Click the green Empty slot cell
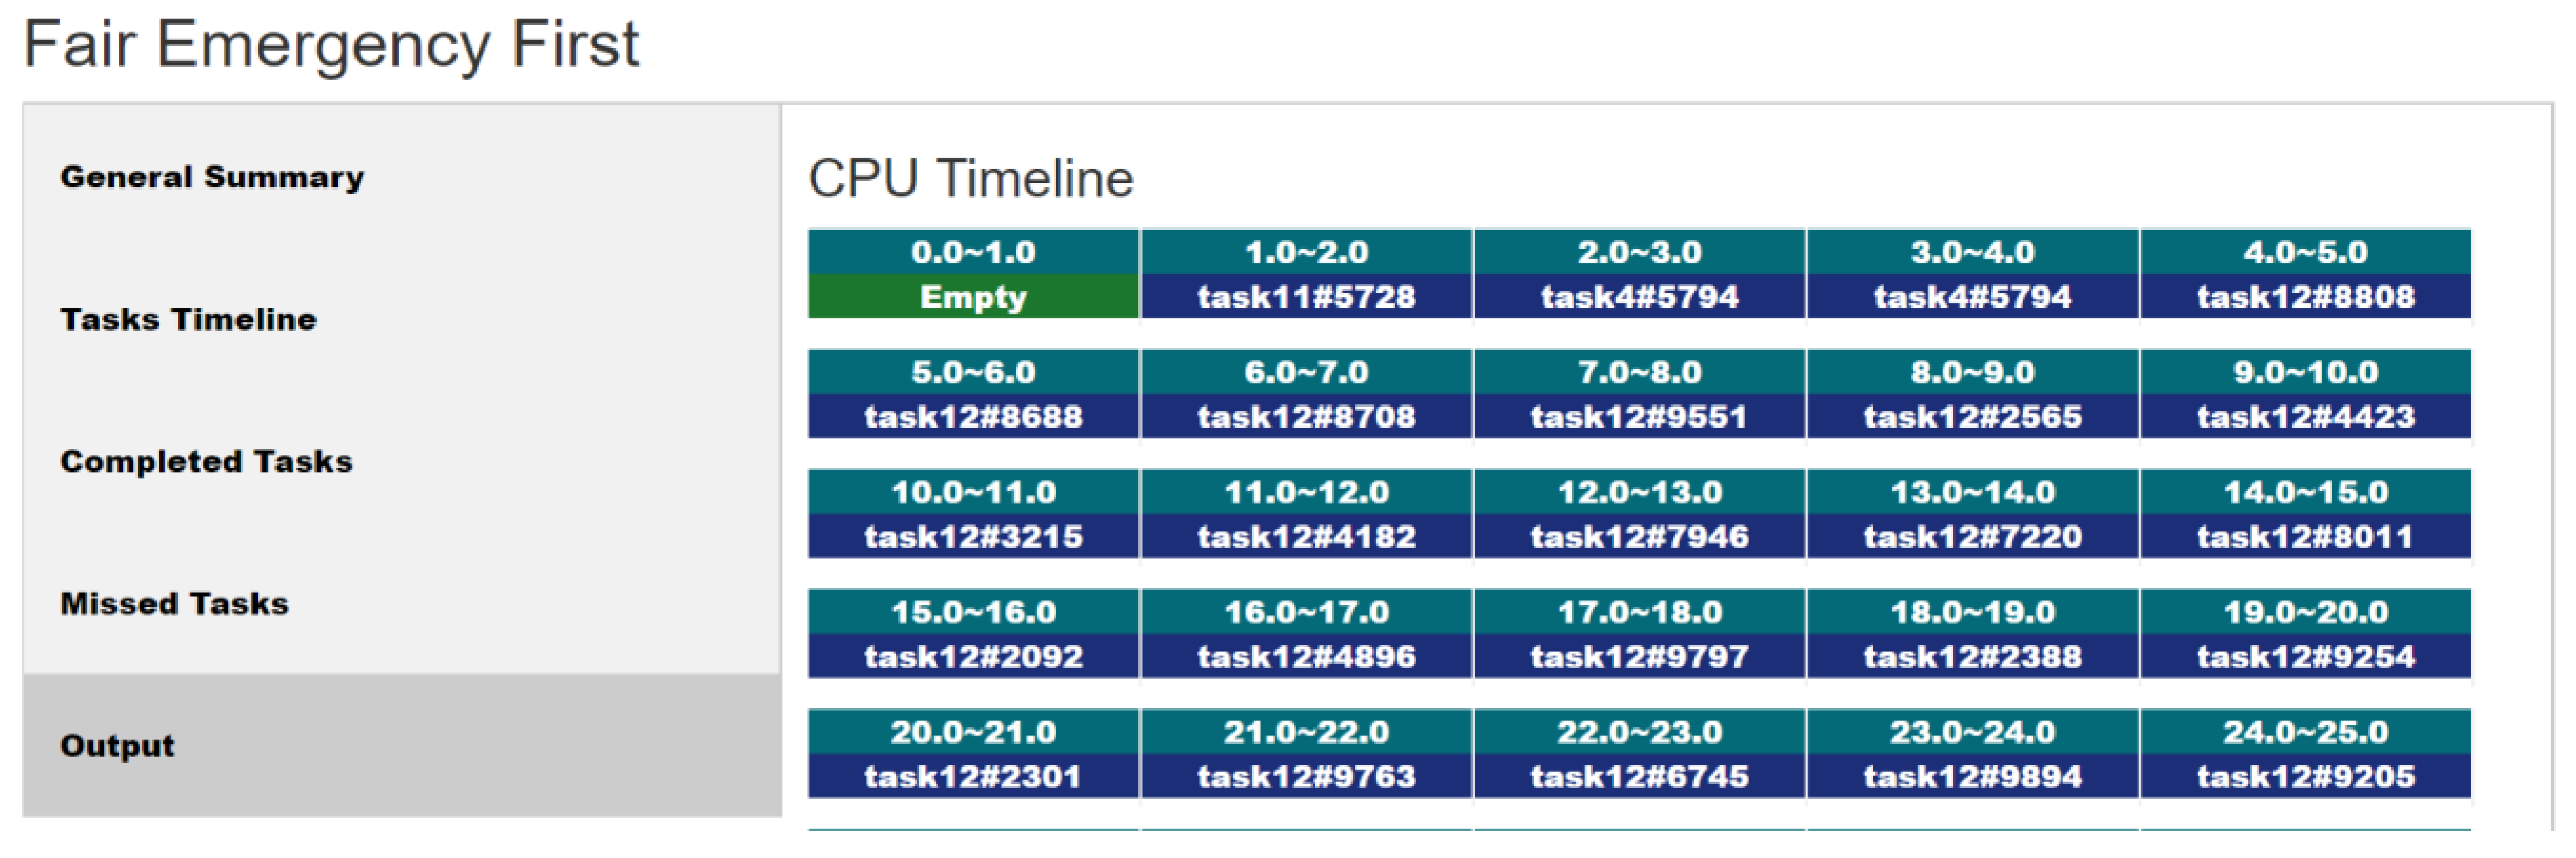 pos(973,297)
